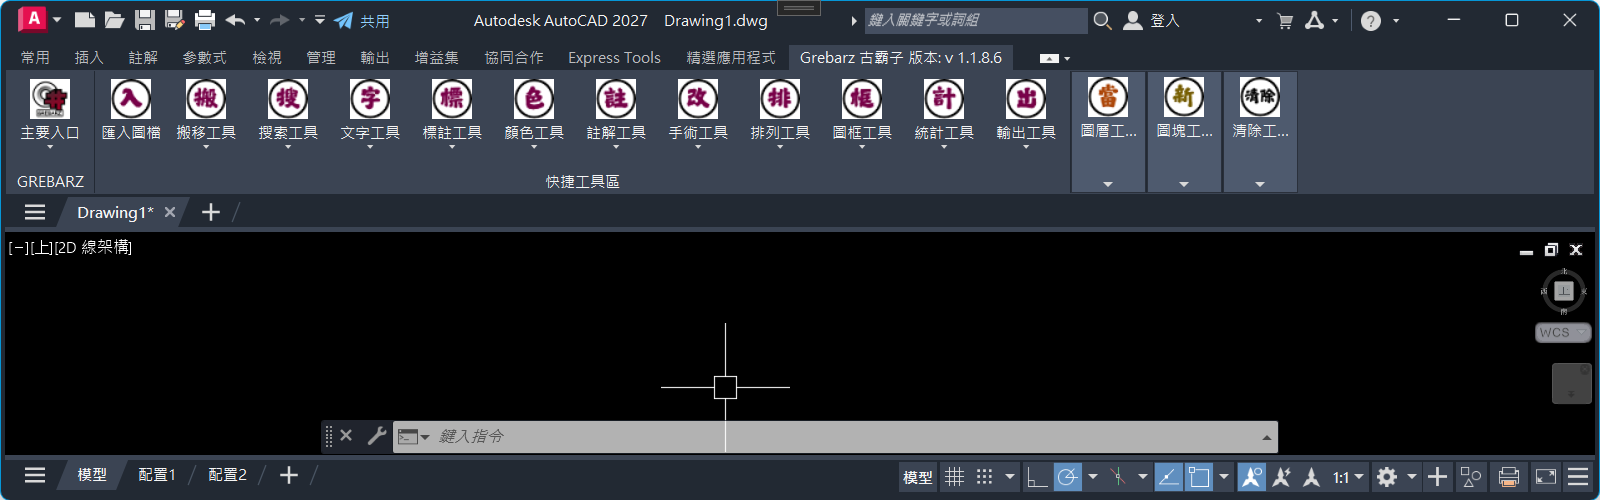Image resolution: width=1600 pixels, height=500 pixels.
Task: Click the 圖層工具 layer tools icon
Action: pyautogui.click(x=1108, y=97)
